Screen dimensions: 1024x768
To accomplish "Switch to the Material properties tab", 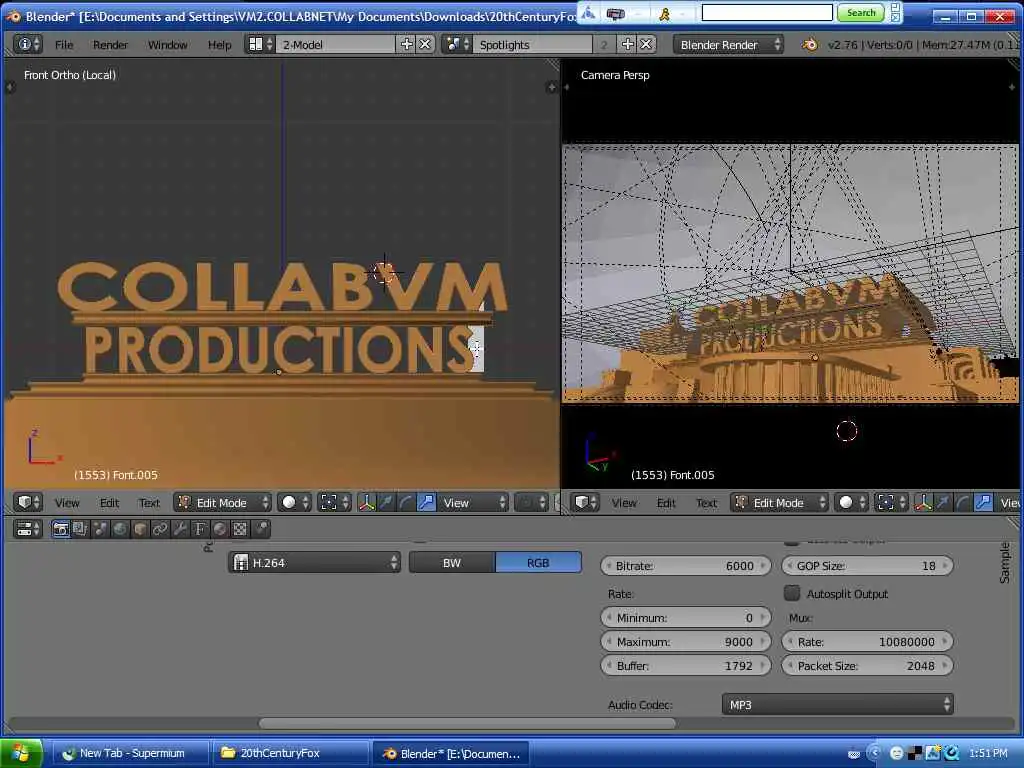I will click(x=220, y=529).
